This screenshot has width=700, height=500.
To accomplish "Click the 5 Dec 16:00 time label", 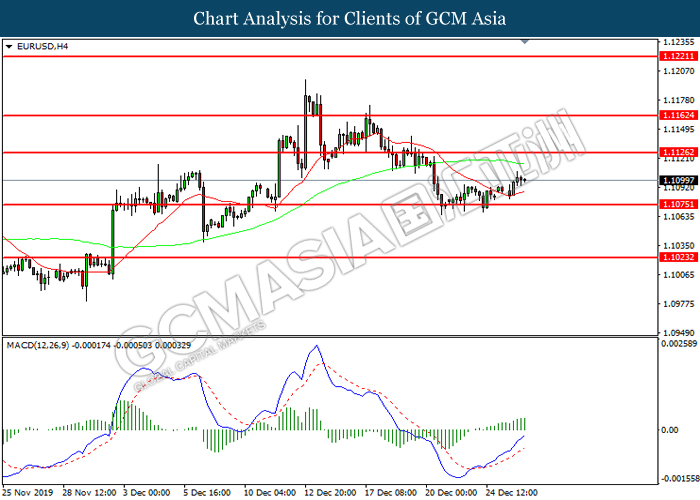I will [207, 493].
